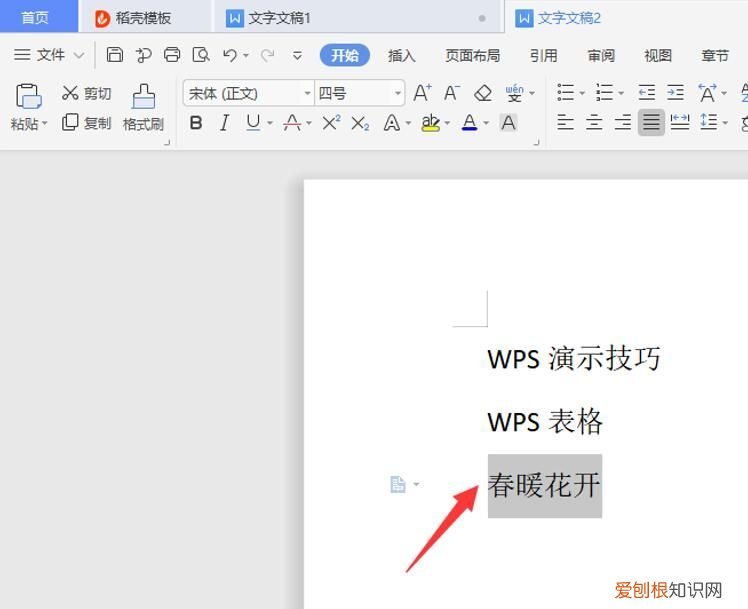This screenshot has height=609, width=748.
Task: Switch to the 文字文稿1 document tab
Action: [358, 18]
